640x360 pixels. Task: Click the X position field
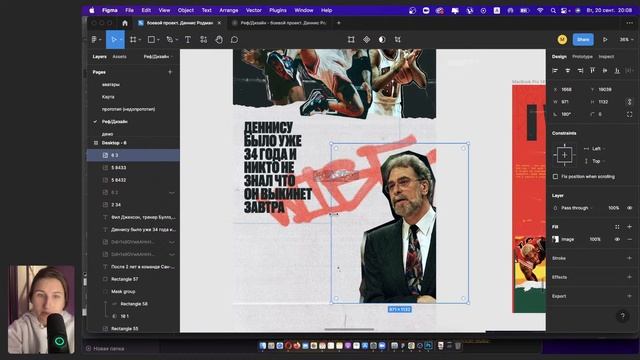point(568,89)
